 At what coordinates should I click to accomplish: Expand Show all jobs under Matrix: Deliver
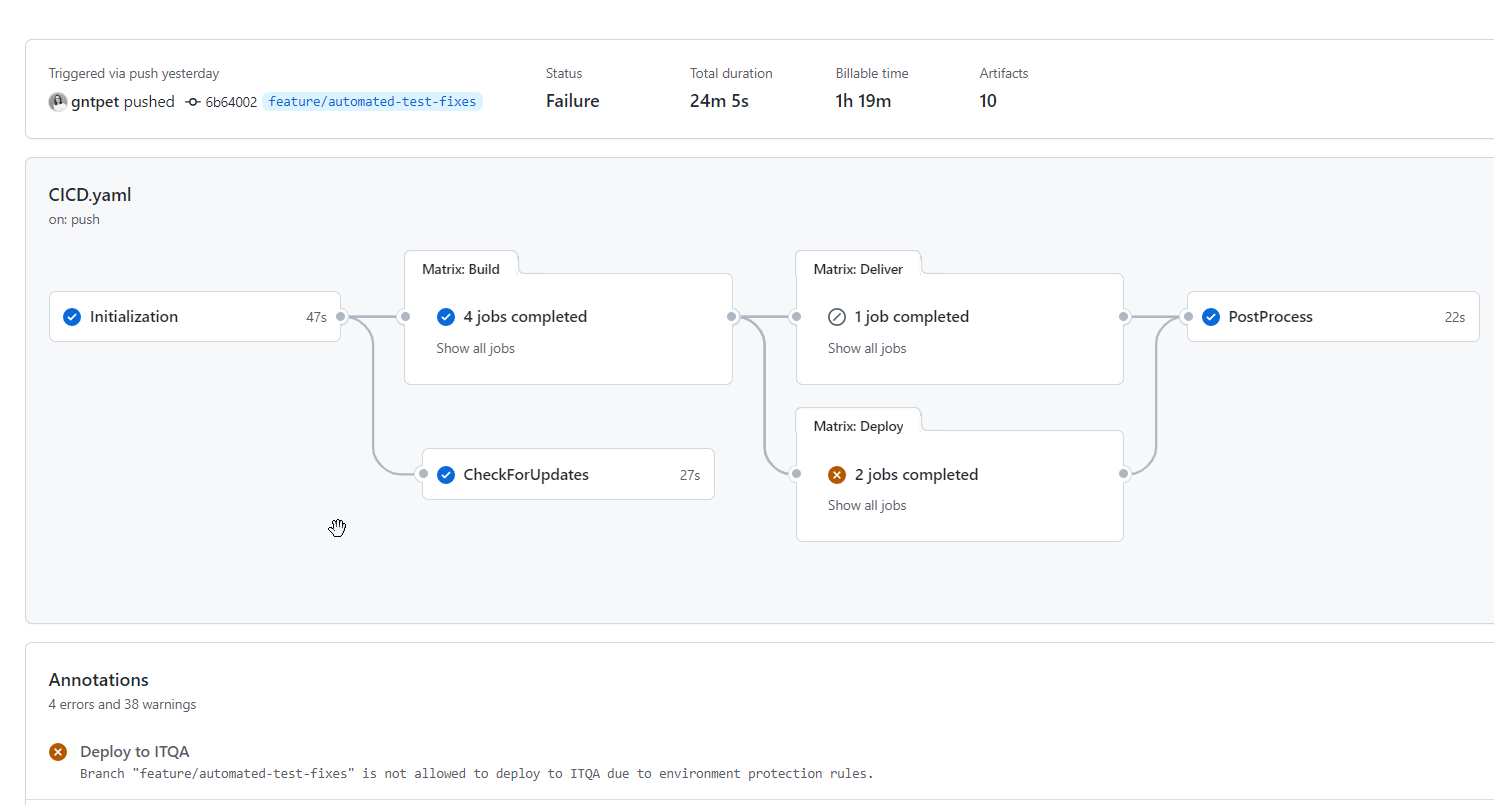click(x=866, y=347)
